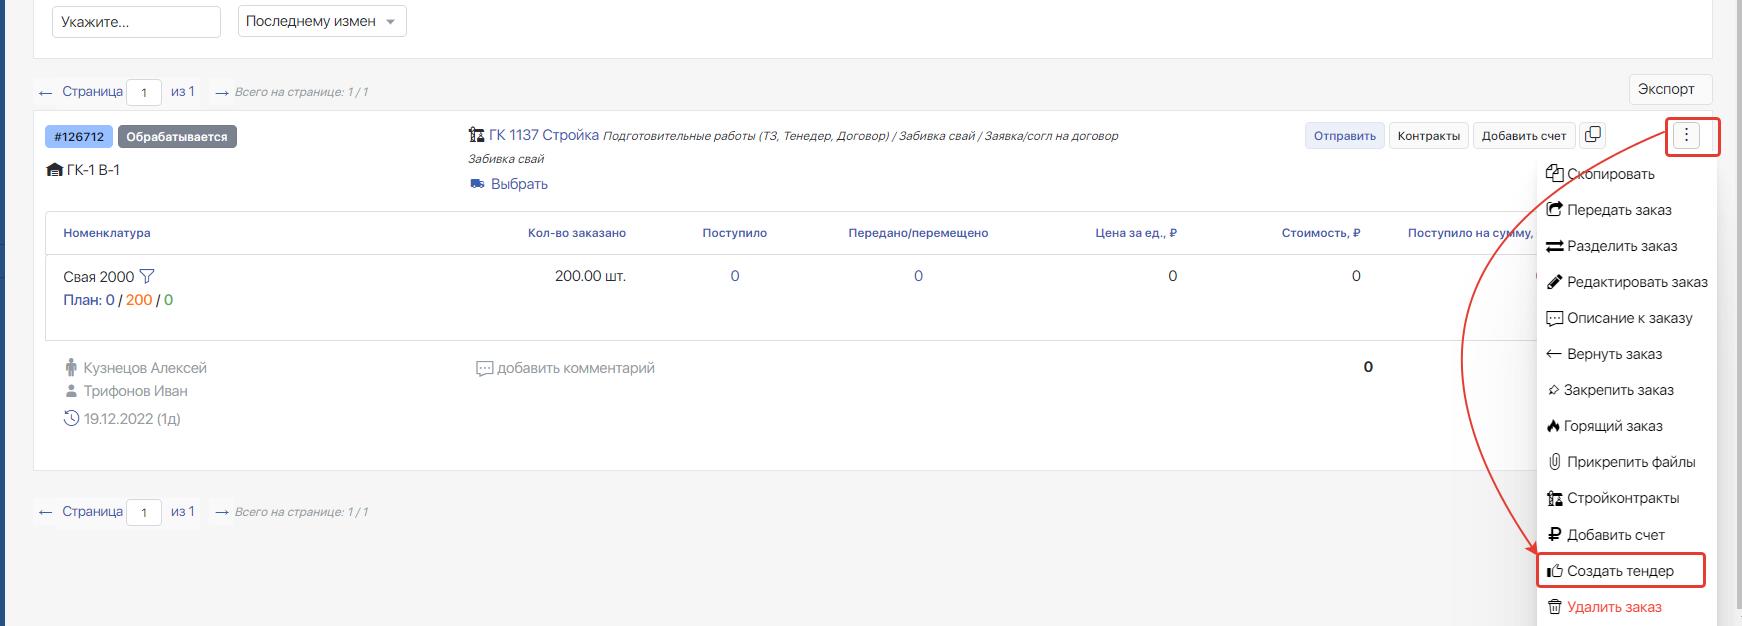The width and height of the screenshot is (1742, 626).
Task: Go to previous page using top left arrow
Action: coord(45,92)
